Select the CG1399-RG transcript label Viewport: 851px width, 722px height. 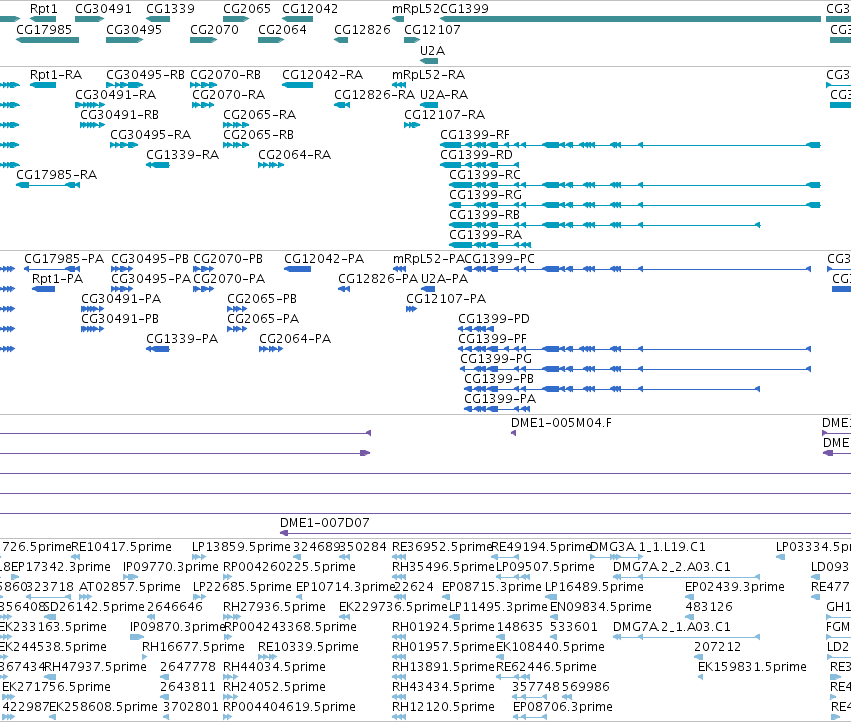pos(485,195)
